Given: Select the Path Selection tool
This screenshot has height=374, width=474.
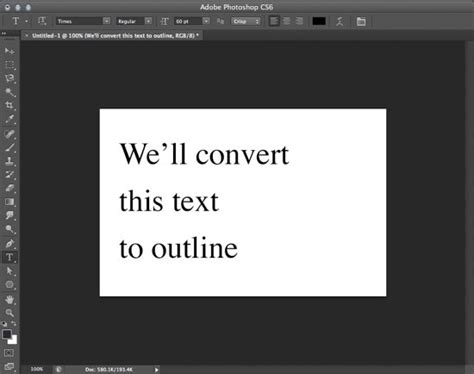Looking at the screenshot, I should point(9,271).
